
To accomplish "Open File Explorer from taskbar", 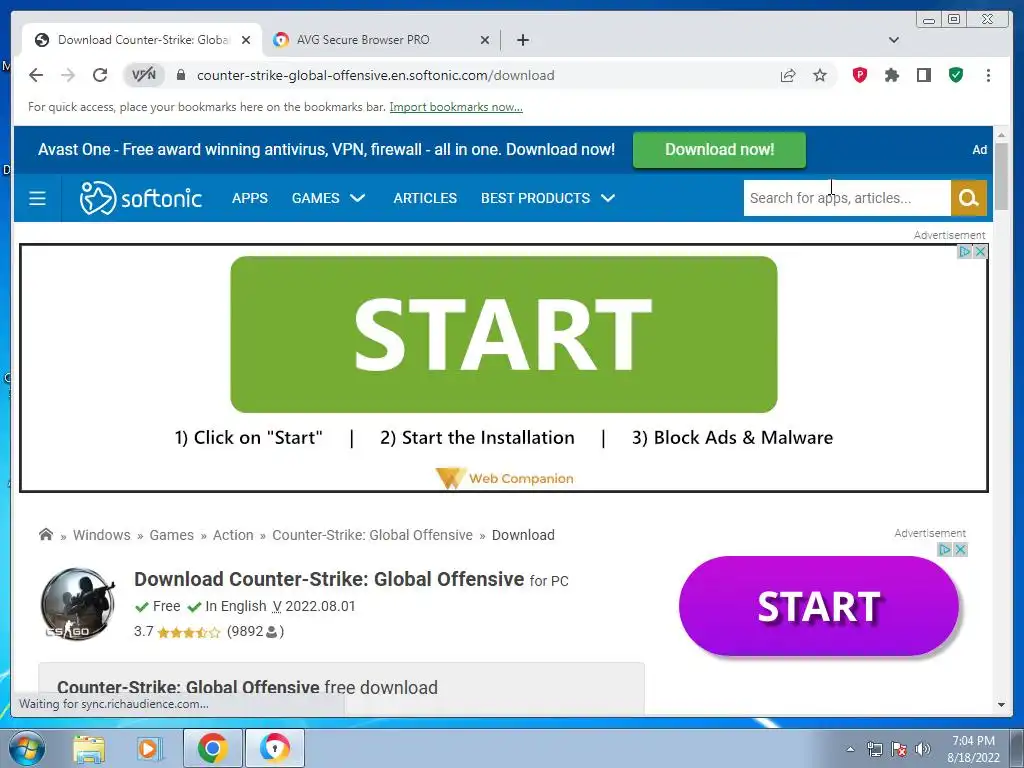I will (x=89, y=748).
